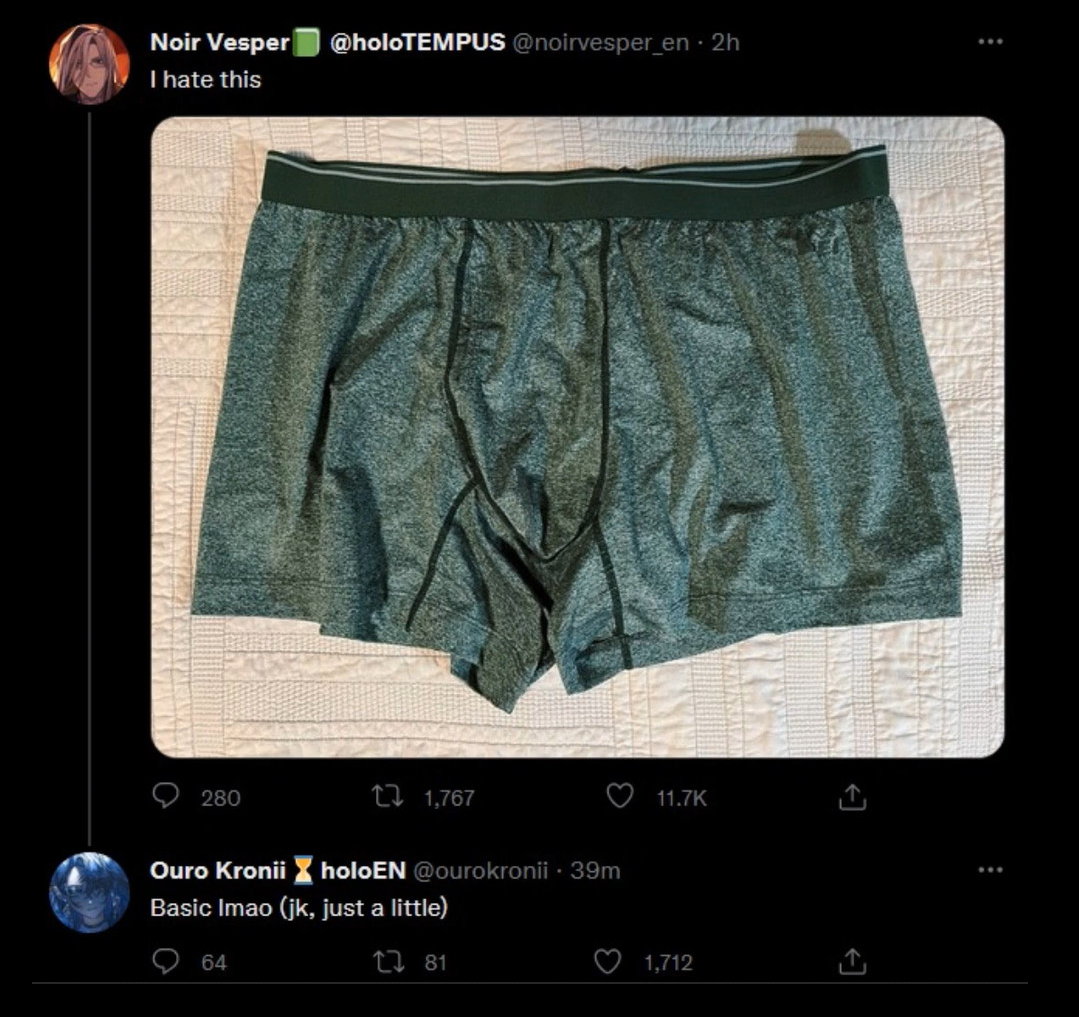Viewport: 1079px width, 1017px height.
Task: Open the 2h timestamp of tweet
Action: point(725,43)
